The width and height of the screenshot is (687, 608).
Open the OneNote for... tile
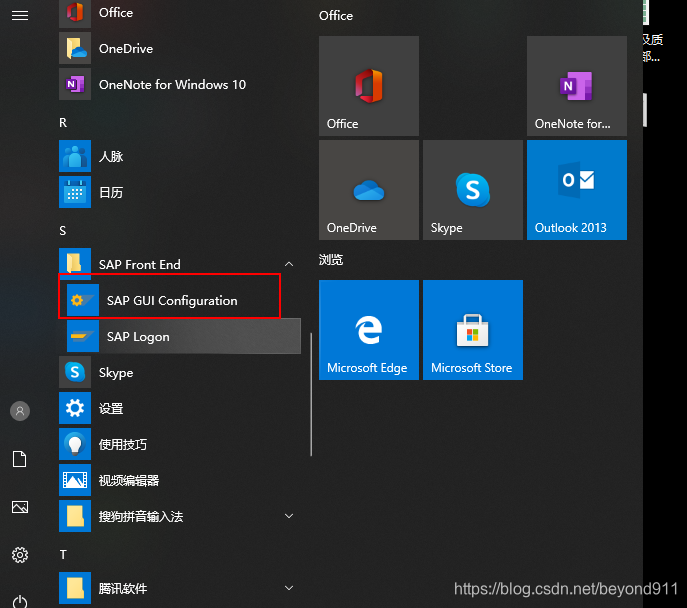click(577, 86)
